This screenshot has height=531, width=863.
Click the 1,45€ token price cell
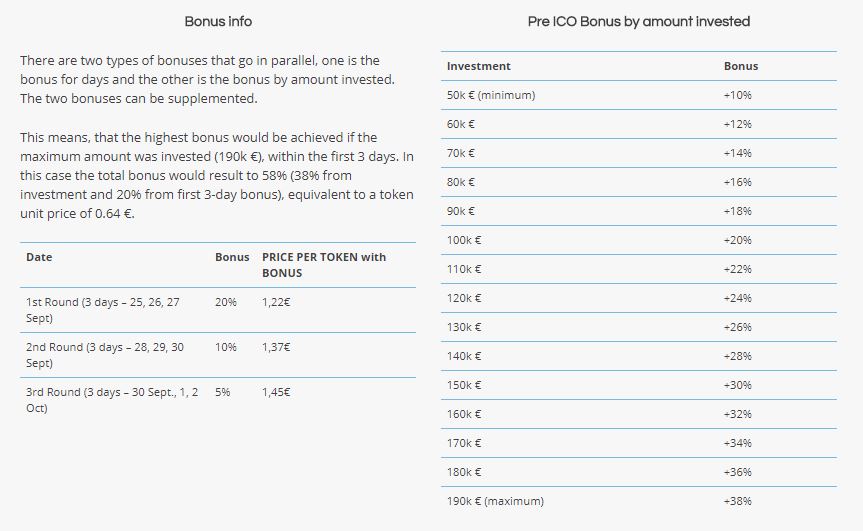[276, 392]
